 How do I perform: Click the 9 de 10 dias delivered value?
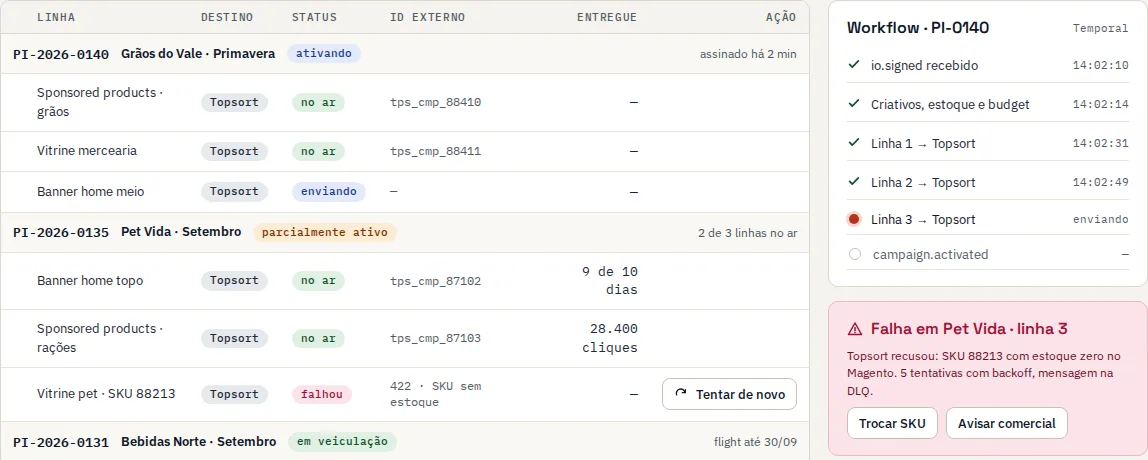(610, 281)
